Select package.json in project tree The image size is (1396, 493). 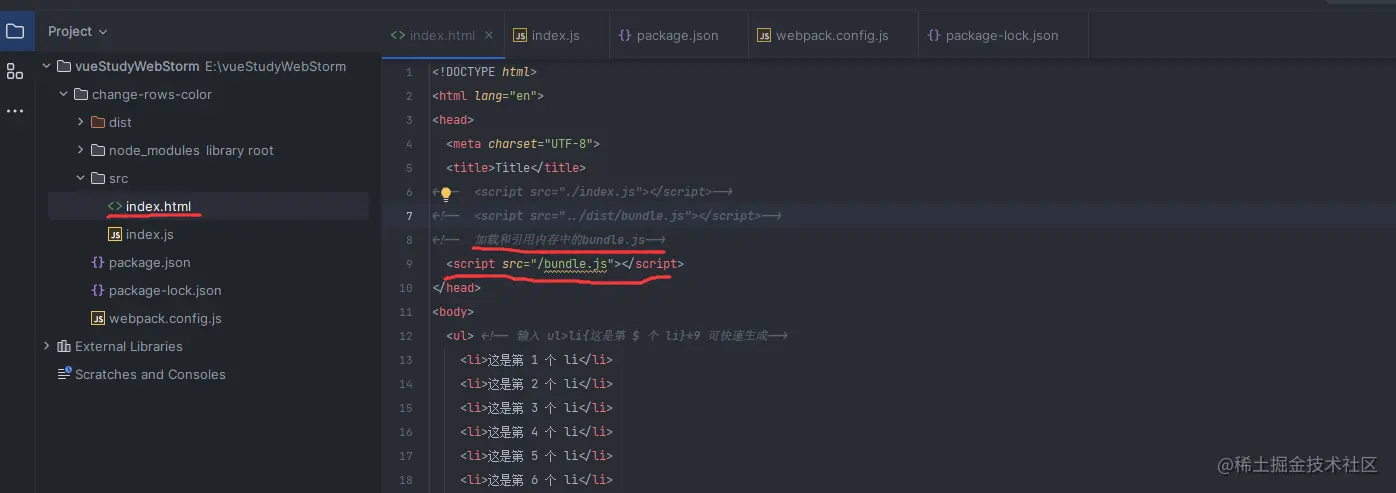point(149,262)
